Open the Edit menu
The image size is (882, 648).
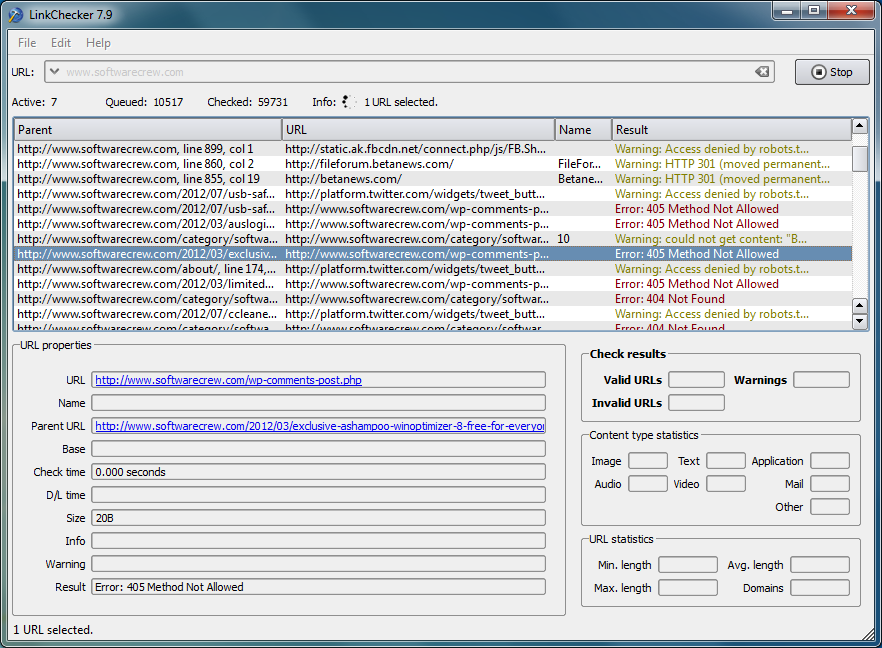click(62, 43)
